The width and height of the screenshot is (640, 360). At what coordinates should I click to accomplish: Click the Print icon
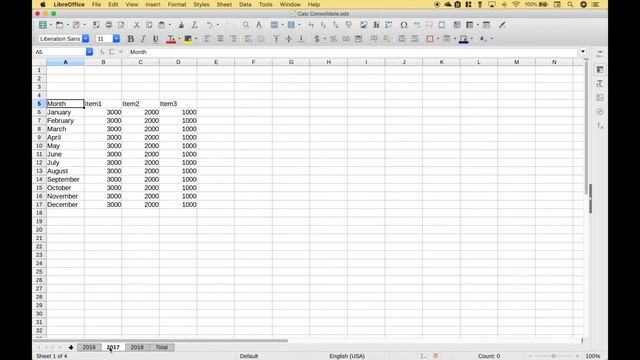(x=109, y=25)
